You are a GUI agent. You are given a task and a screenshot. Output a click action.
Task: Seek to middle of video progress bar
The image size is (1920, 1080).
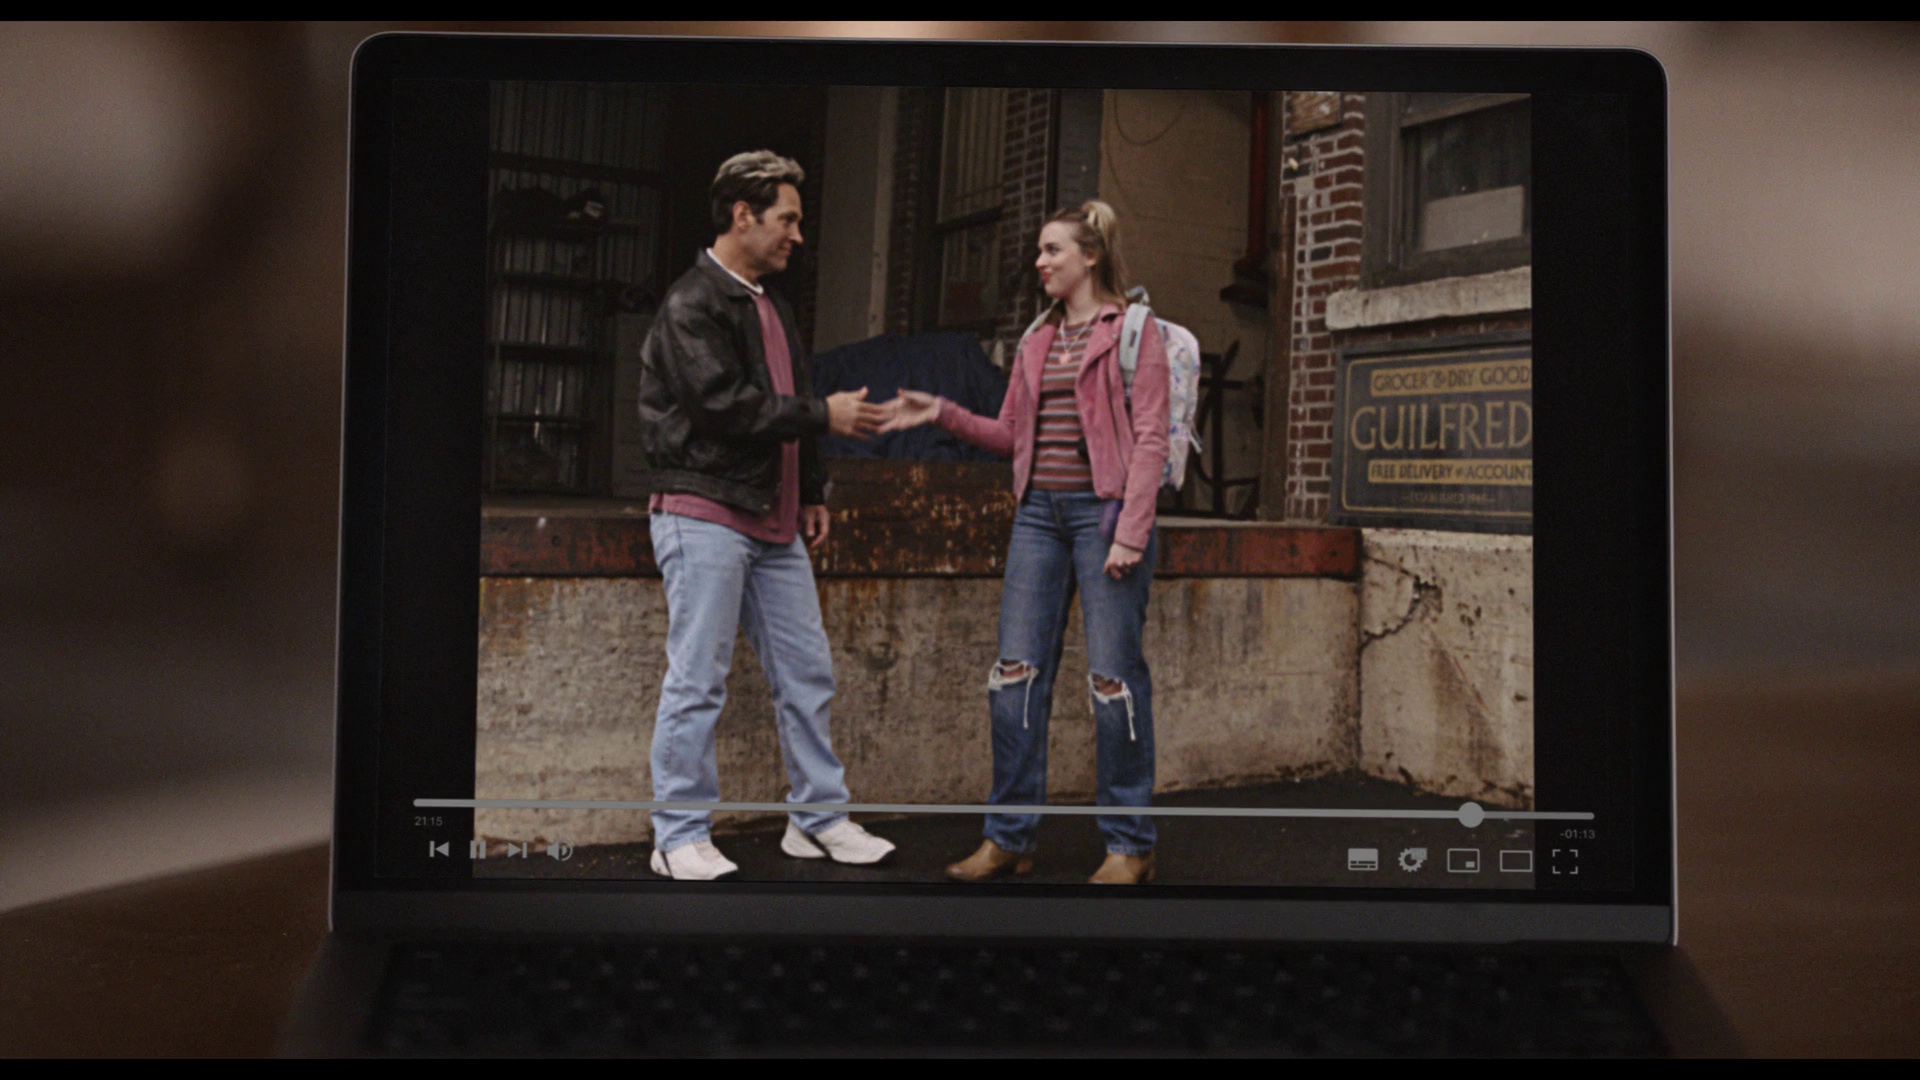1003,808
